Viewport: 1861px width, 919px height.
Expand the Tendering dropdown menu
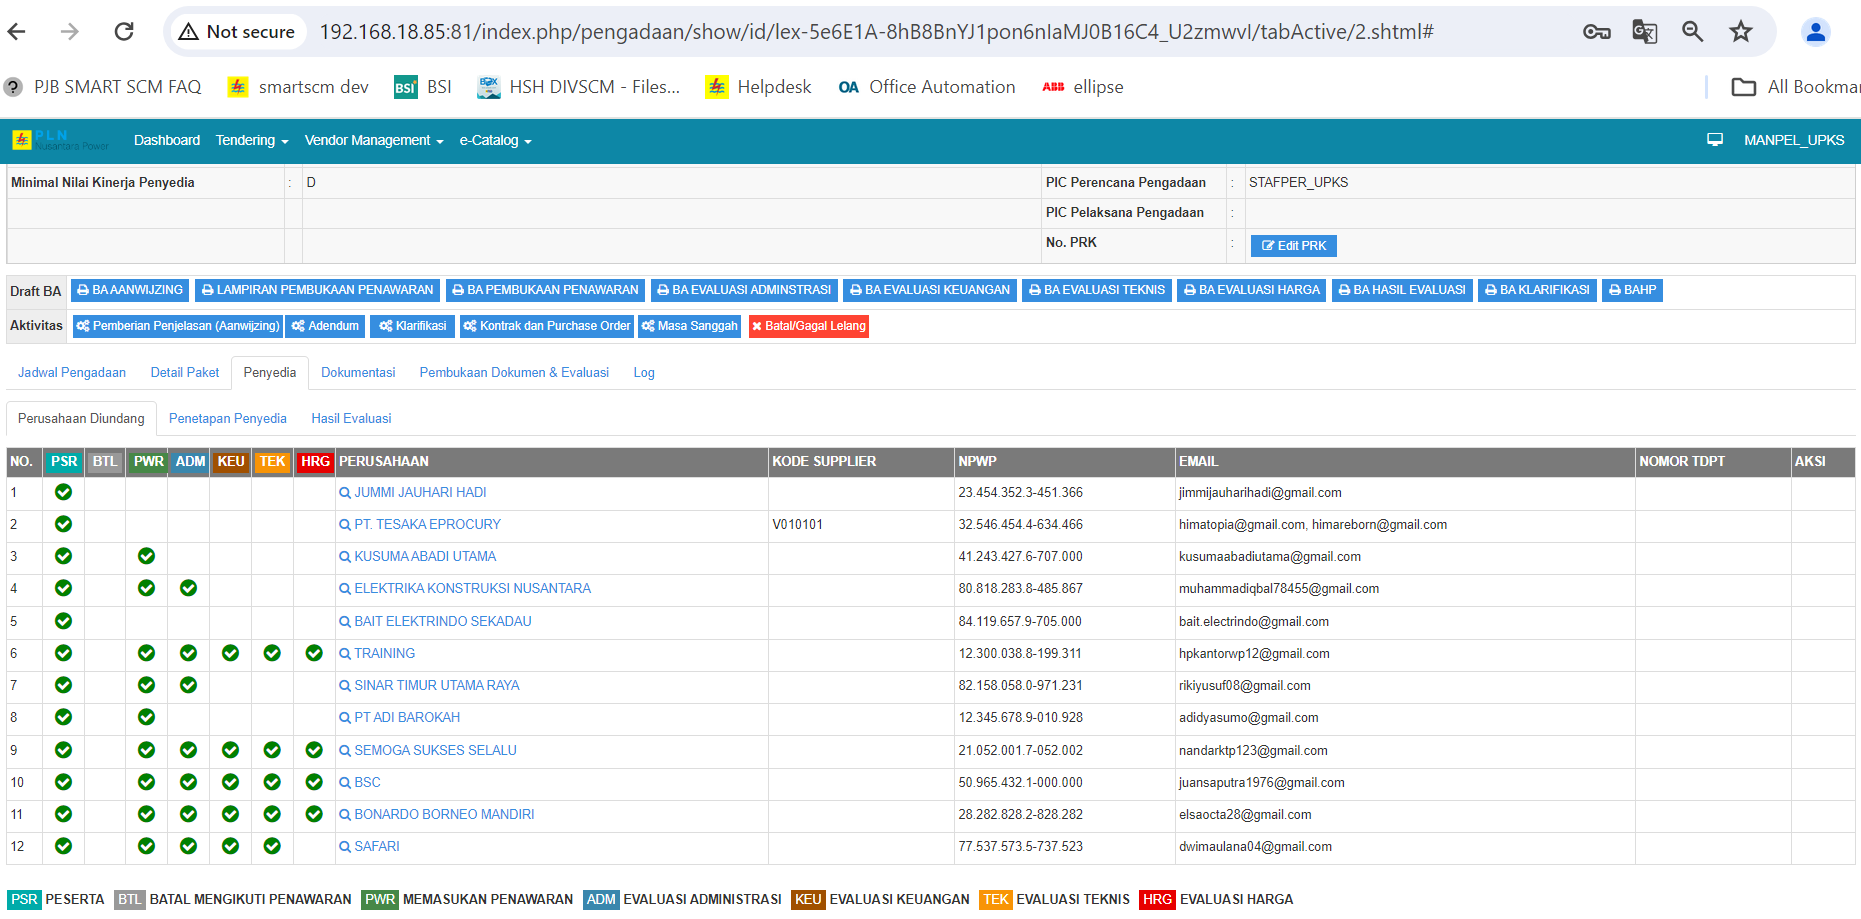pos(251,140)
